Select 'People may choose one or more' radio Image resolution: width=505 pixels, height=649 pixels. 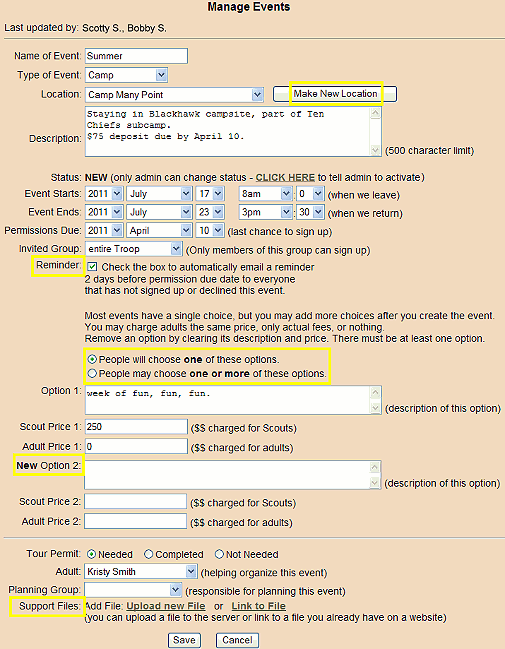click(x=92, y=373)
